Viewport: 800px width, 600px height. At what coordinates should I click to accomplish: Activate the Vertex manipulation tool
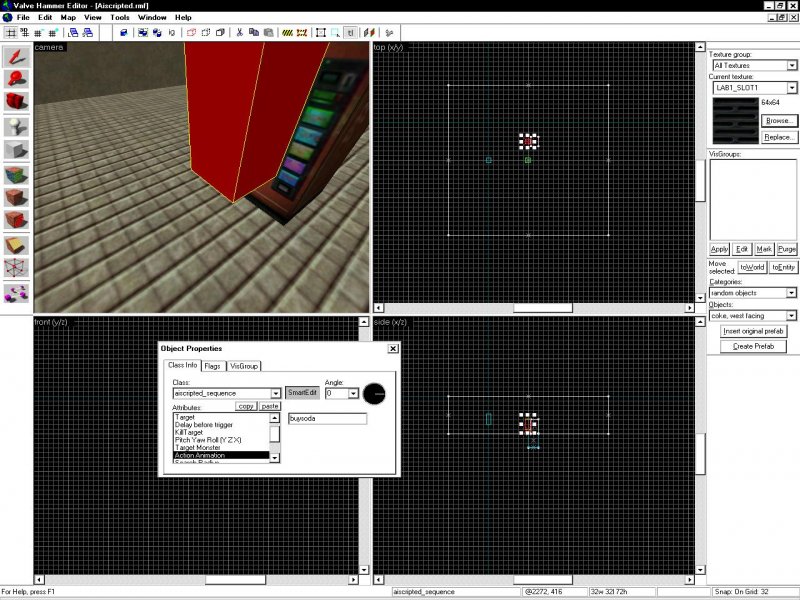pyautogui.click(x=16, y=269)
